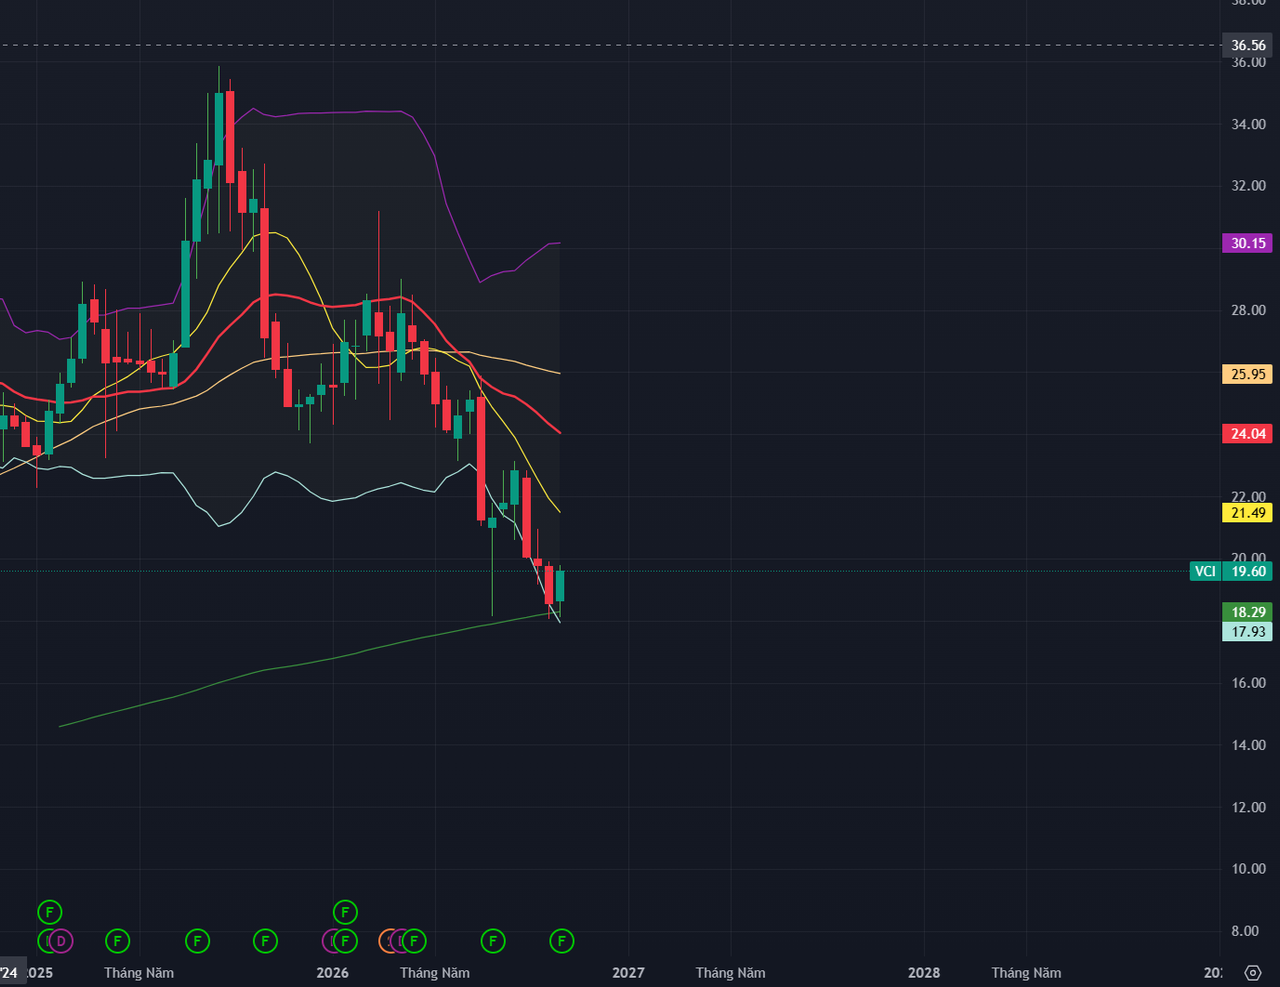Image resolution: width=1280 pixels, height=987 pixels.
Task: Click the light-teal 17.93 lower band label
Action: 1247,631
